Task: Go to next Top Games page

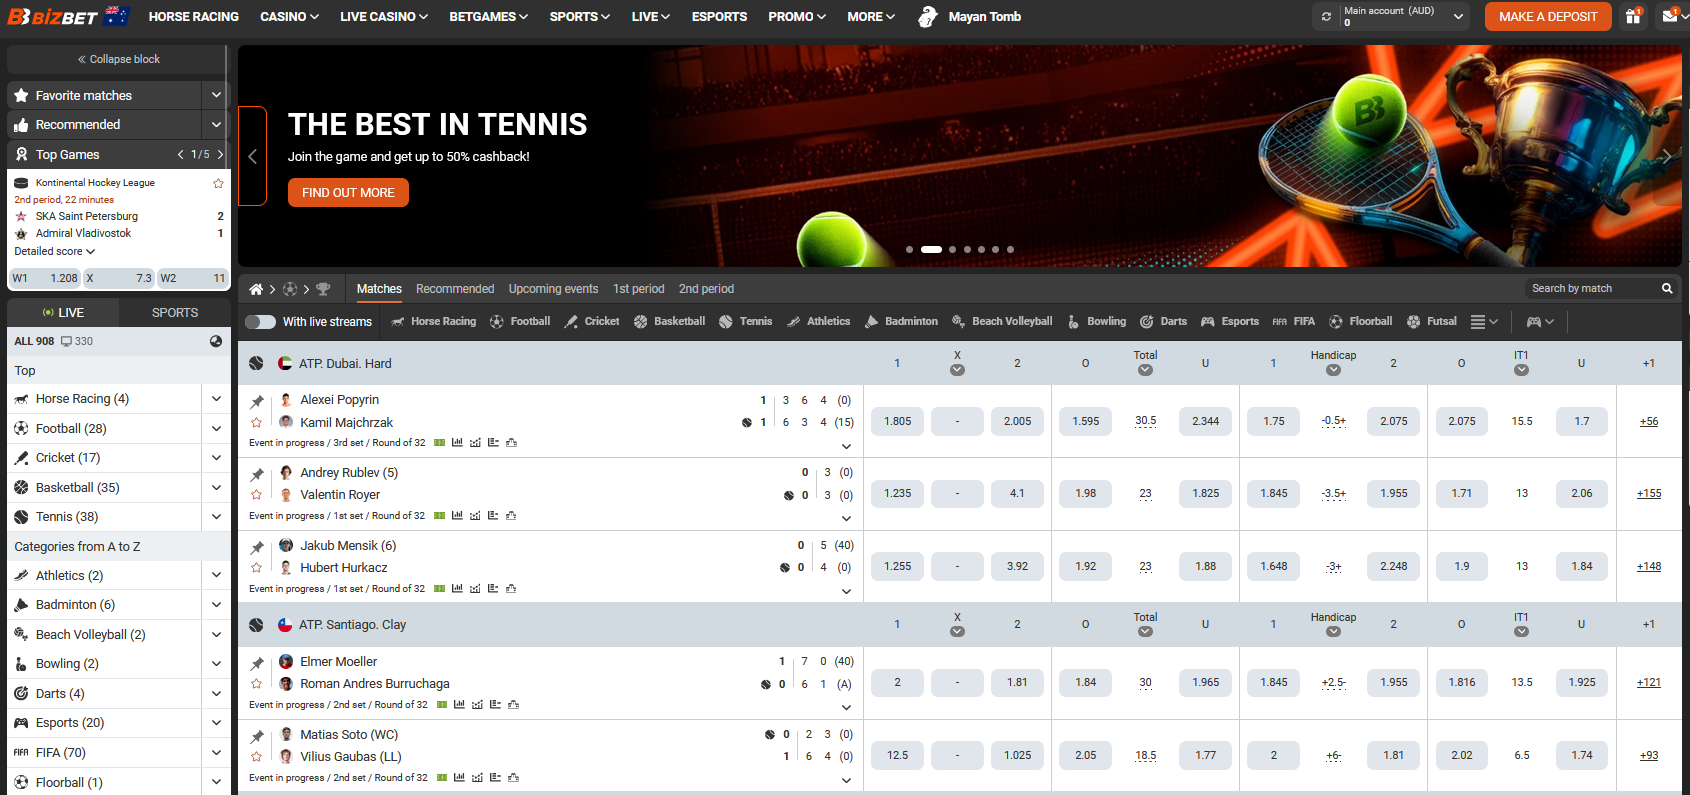Action: [x=220, y=154]
